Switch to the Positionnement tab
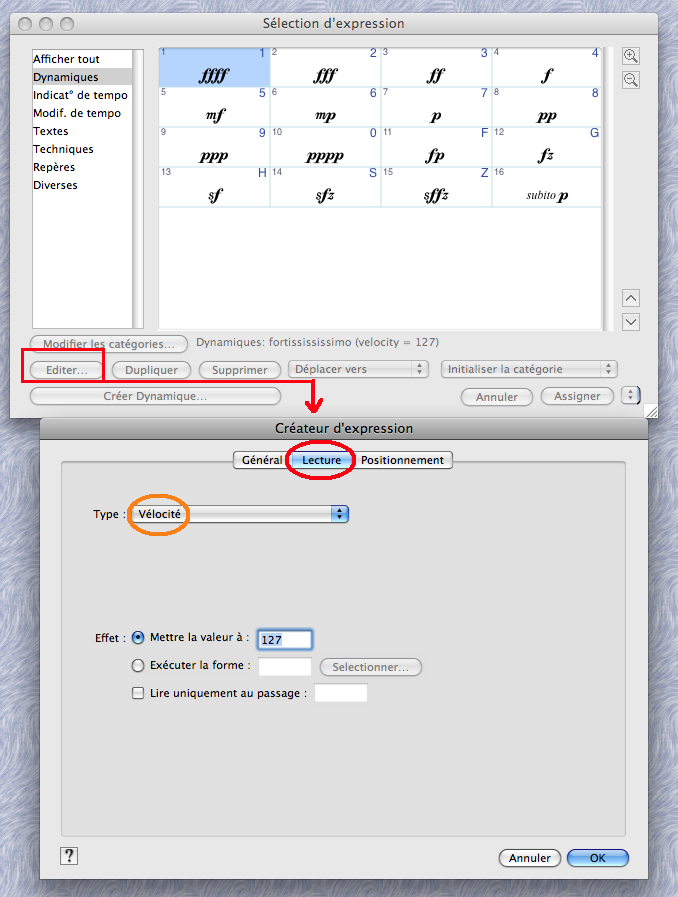 pos(403,460)
